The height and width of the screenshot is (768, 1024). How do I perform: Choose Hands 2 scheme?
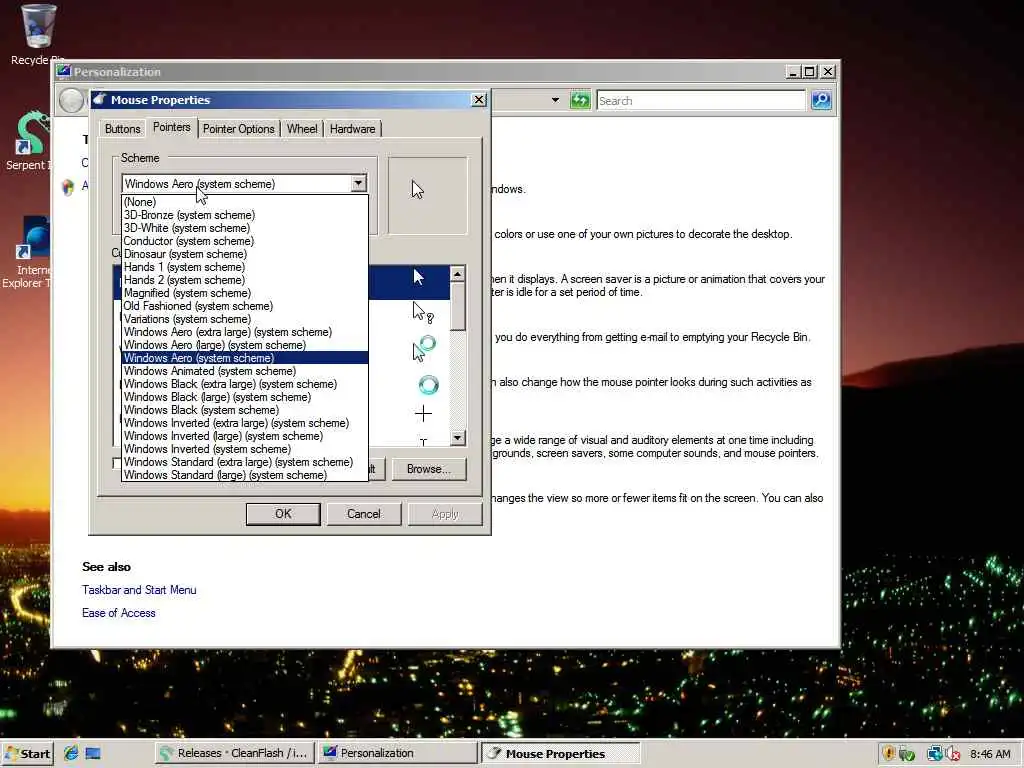click(x=245, y=280)
